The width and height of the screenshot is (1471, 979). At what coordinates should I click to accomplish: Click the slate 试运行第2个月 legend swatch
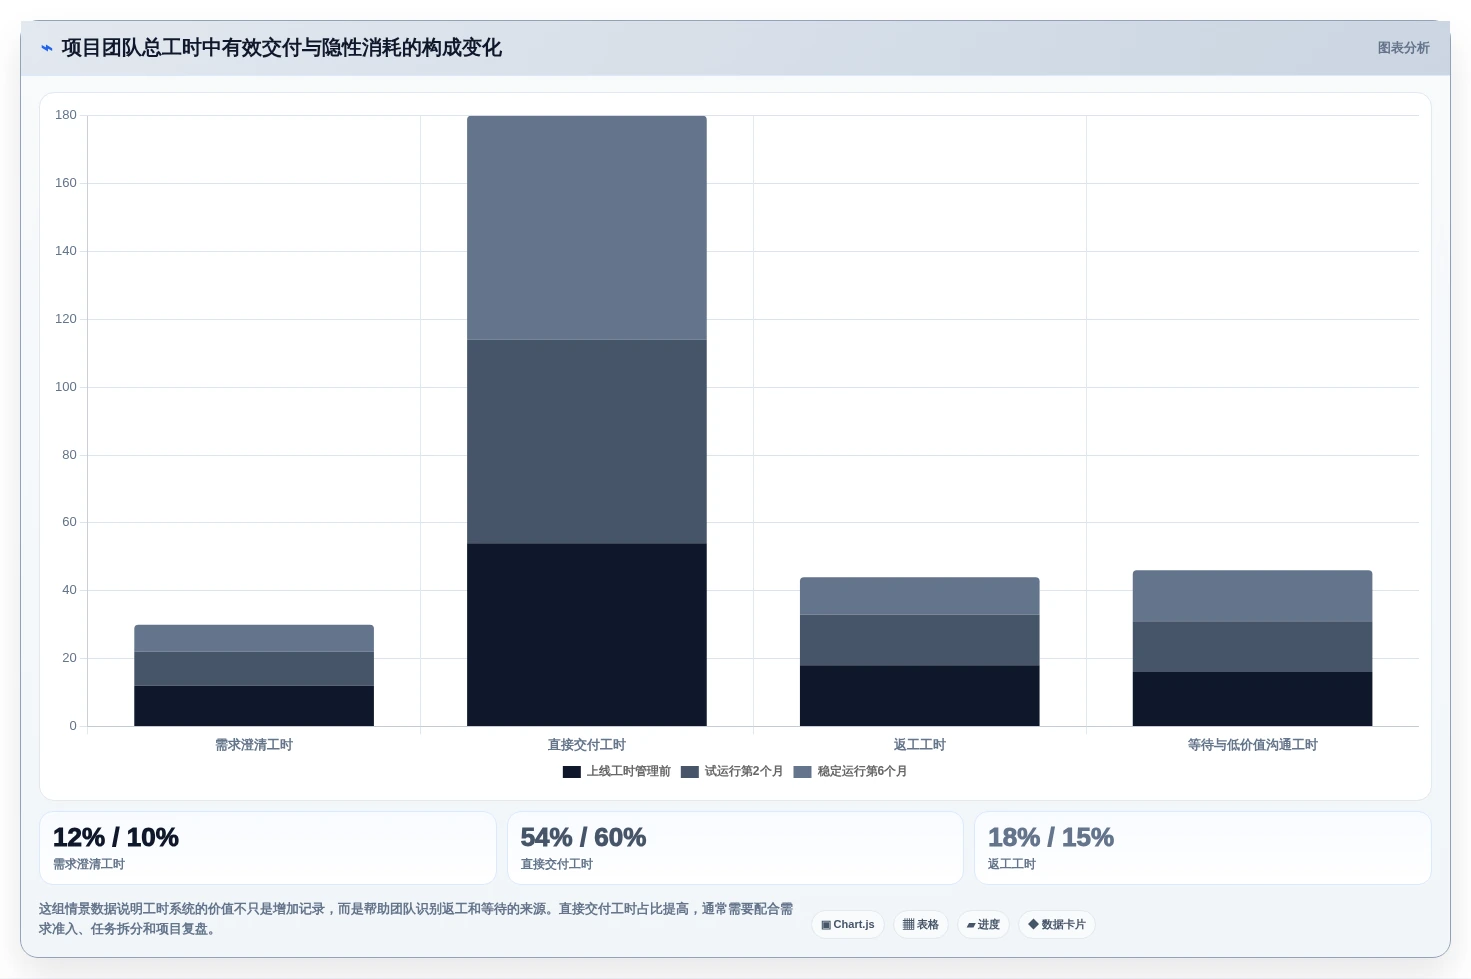point(690,772)
